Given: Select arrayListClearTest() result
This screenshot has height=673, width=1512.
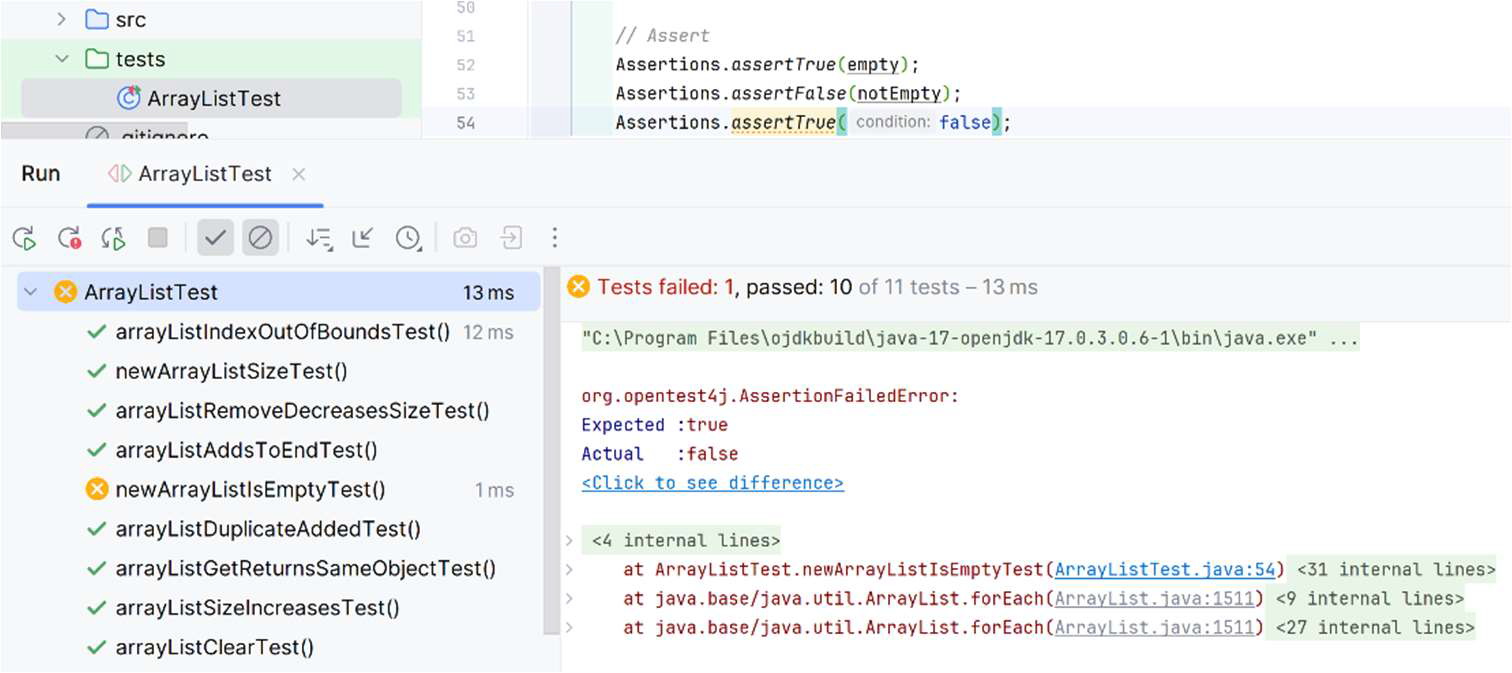Looking at the screenshot, I should pos(214,647).
